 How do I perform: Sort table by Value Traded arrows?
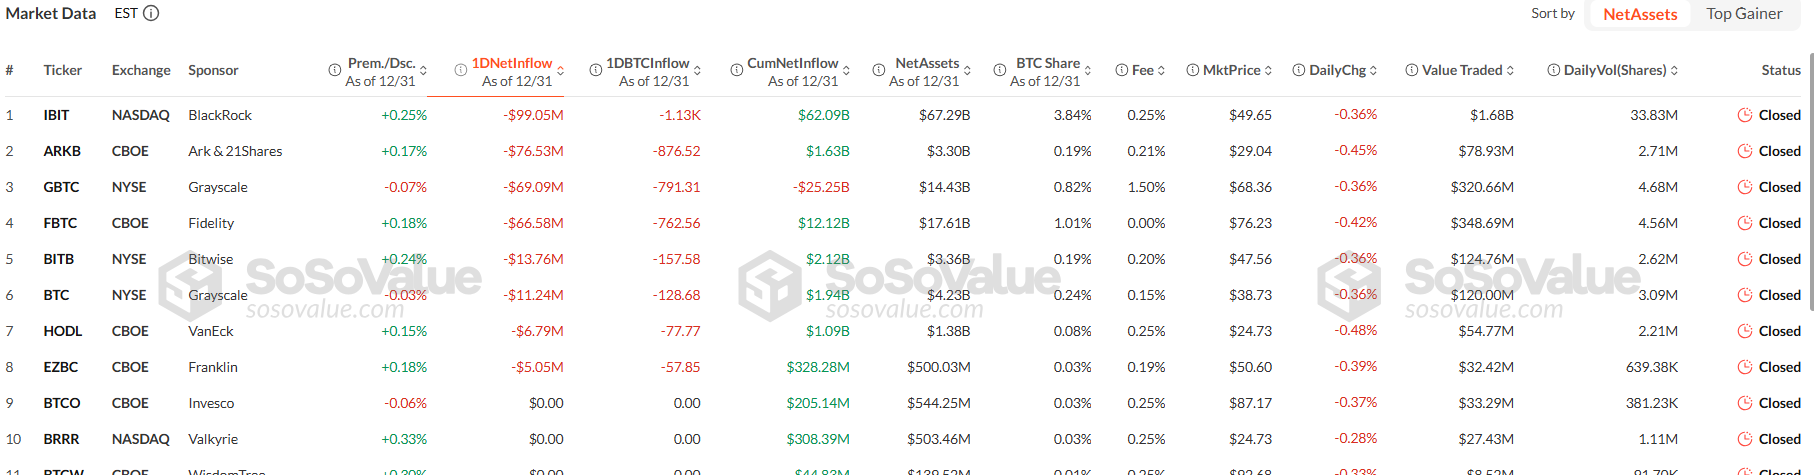coord(1510,70)
